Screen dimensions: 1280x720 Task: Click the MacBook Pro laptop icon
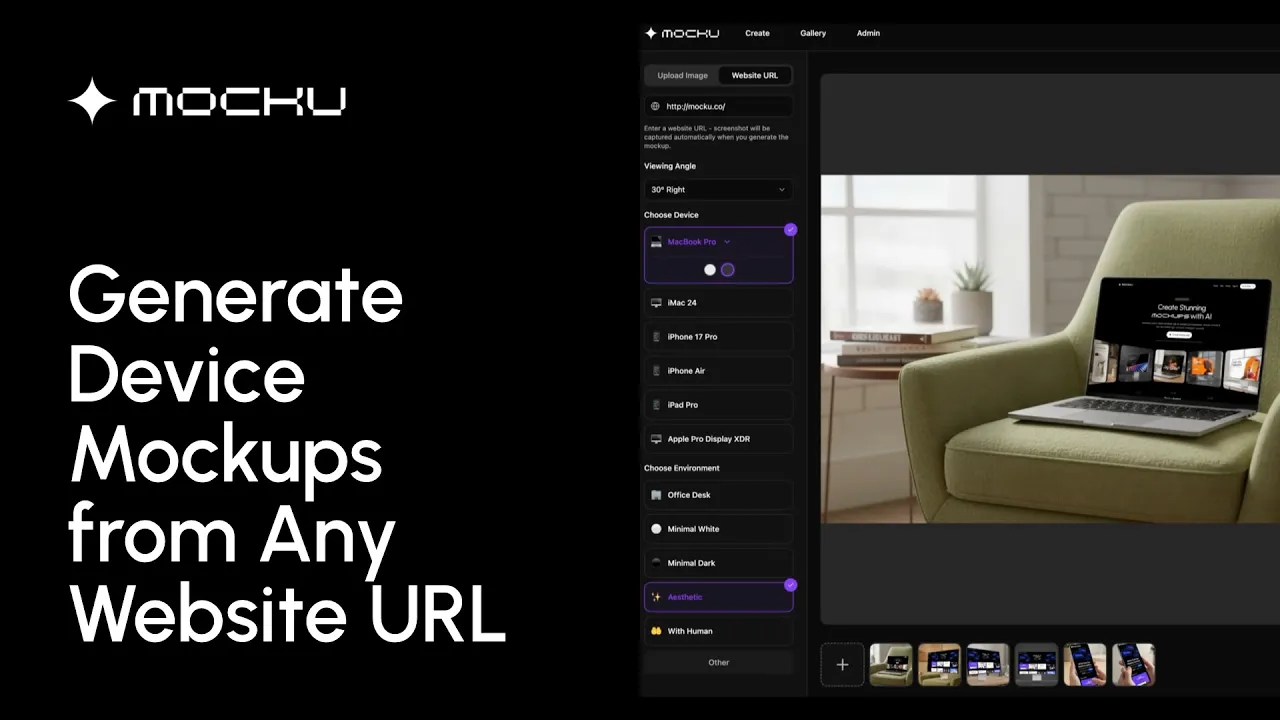[x=656, y=242]
